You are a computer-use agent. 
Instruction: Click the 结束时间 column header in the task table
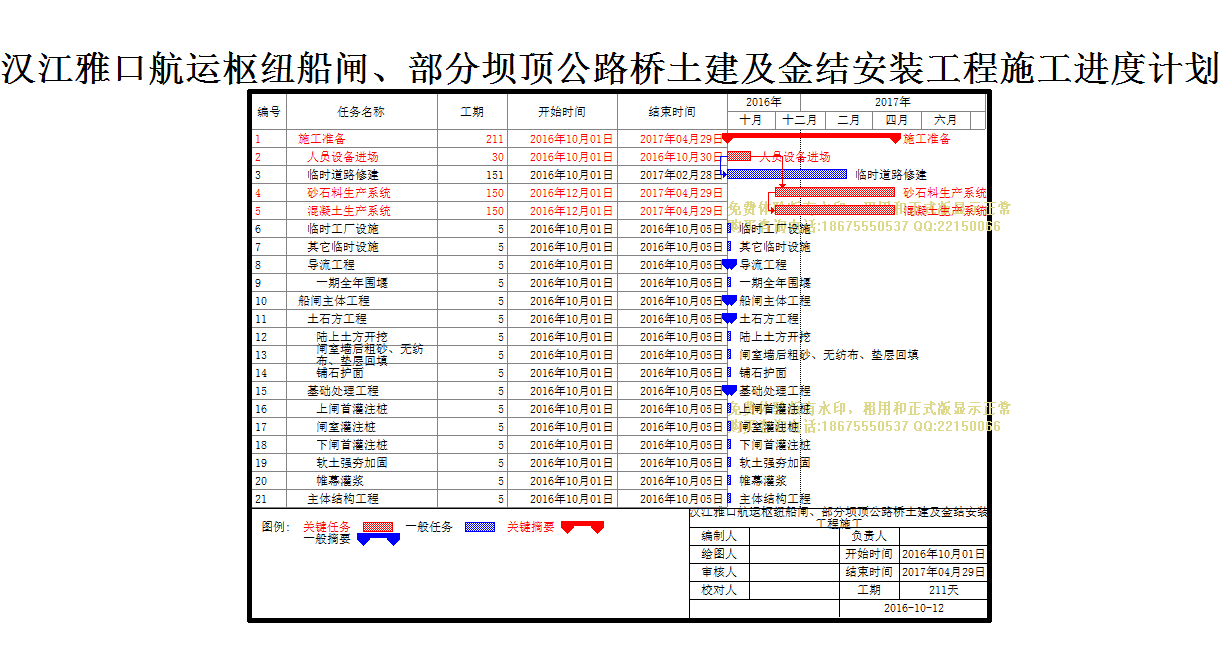pyautogui.click(x=672, y=112)
